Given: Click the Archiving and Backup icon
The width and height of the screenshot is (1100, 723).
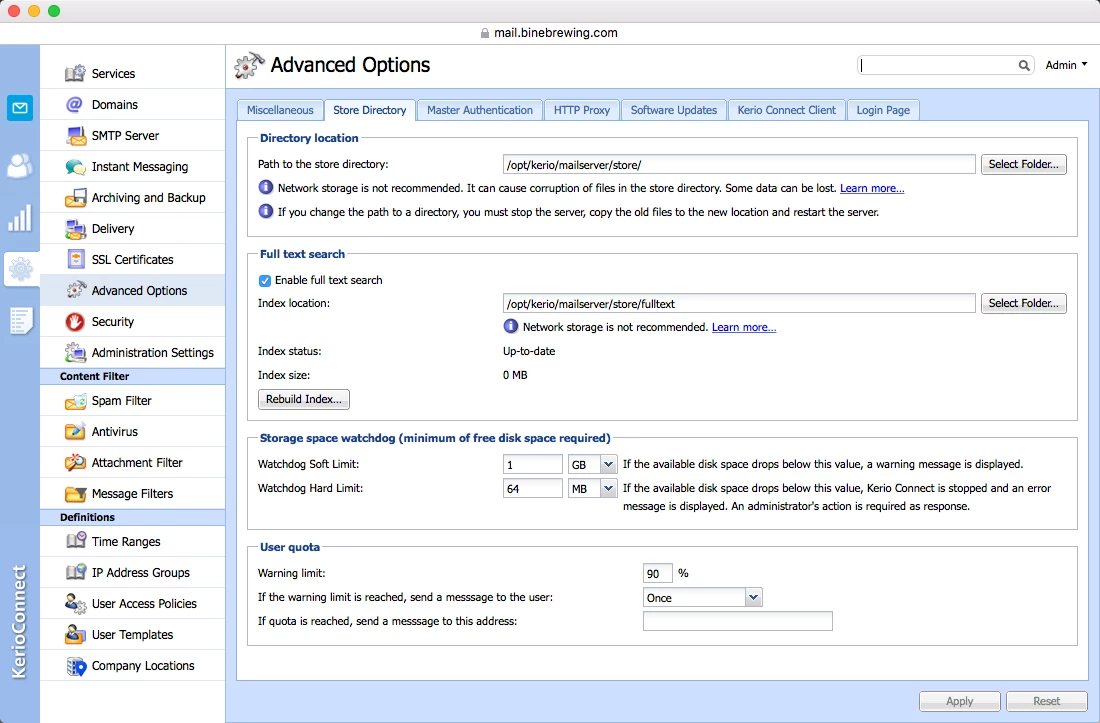Looking at the screenshot, I should tap(75, 198).
